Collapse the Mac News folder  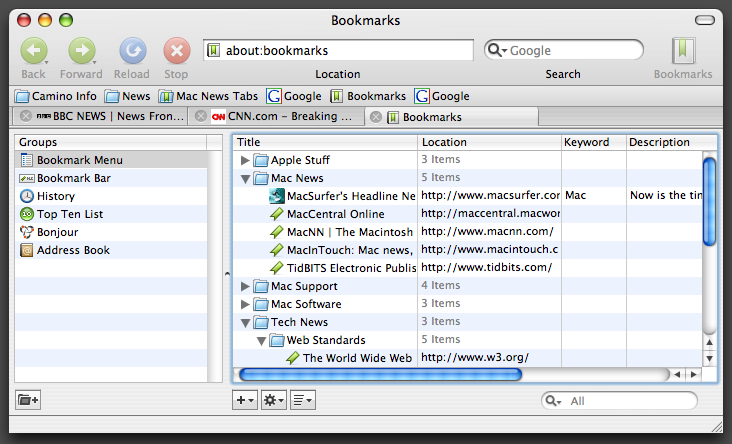[245, 179]
